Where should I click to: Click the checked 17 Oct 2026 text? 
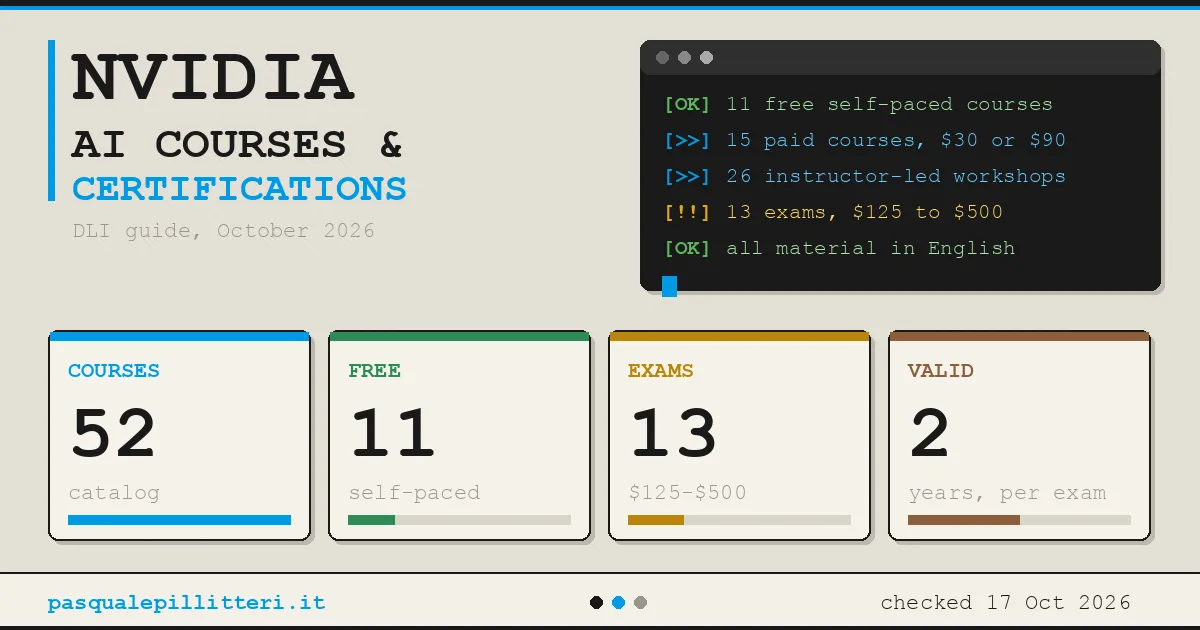(x=1006, y=603)
